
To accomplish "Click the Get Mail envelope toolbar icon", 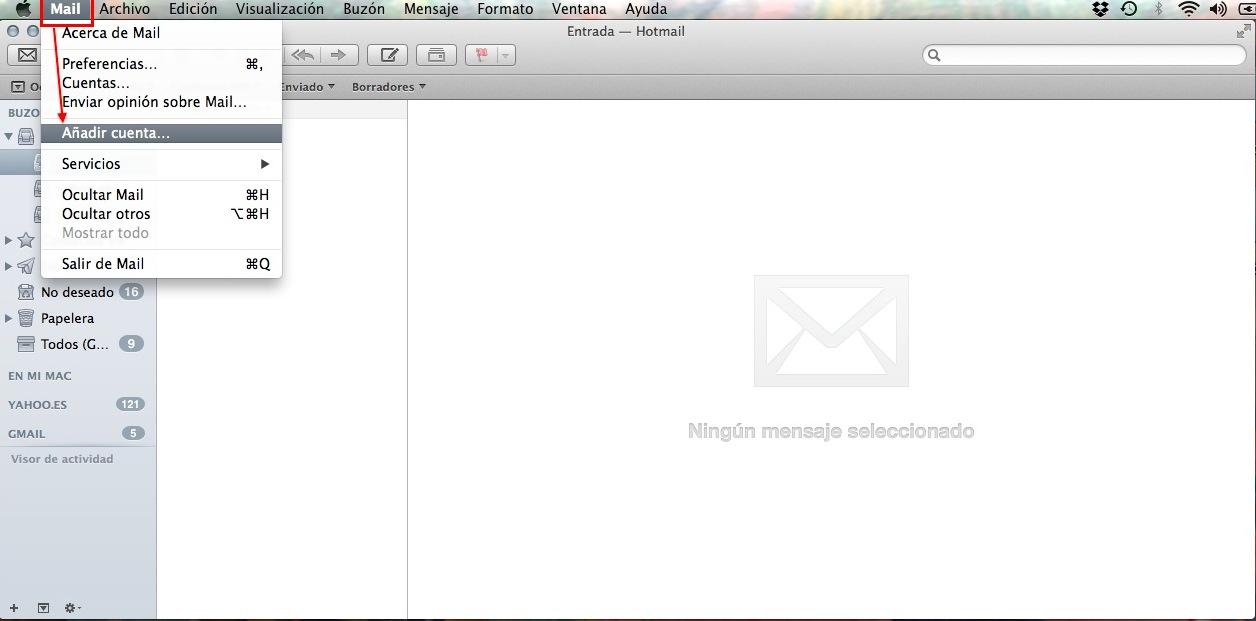I will (27, 55).
